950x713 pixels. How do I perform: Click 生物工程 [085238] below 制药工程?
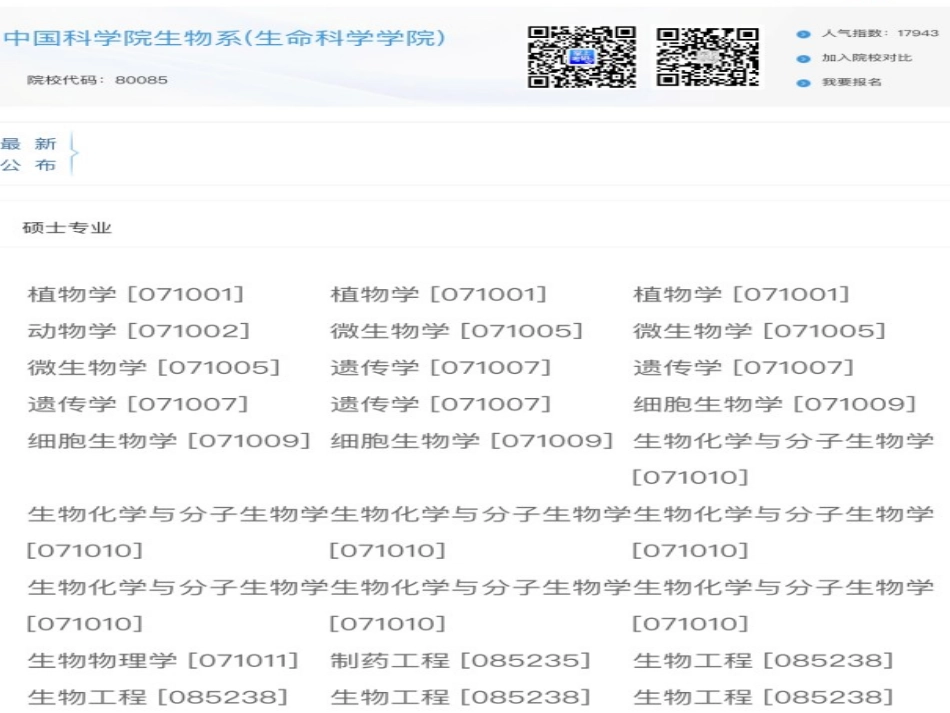(460, 697)
